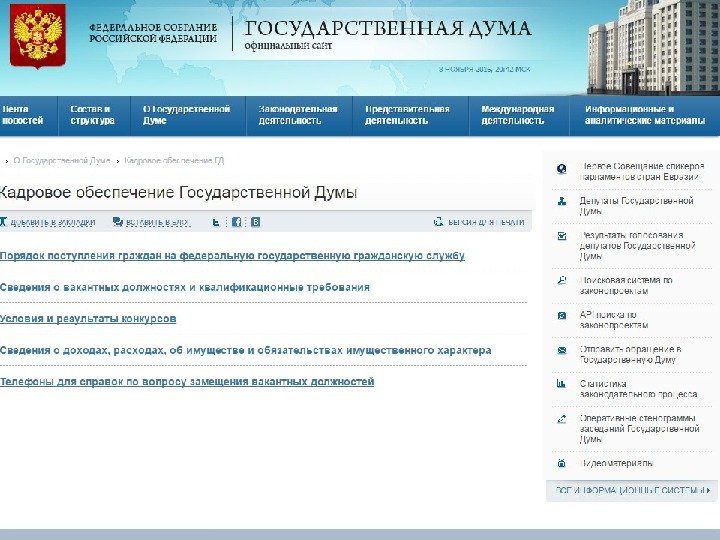Open Поисковая система по законопроектам link
This screenshot has height=540, width=720.
click(626, 286)
